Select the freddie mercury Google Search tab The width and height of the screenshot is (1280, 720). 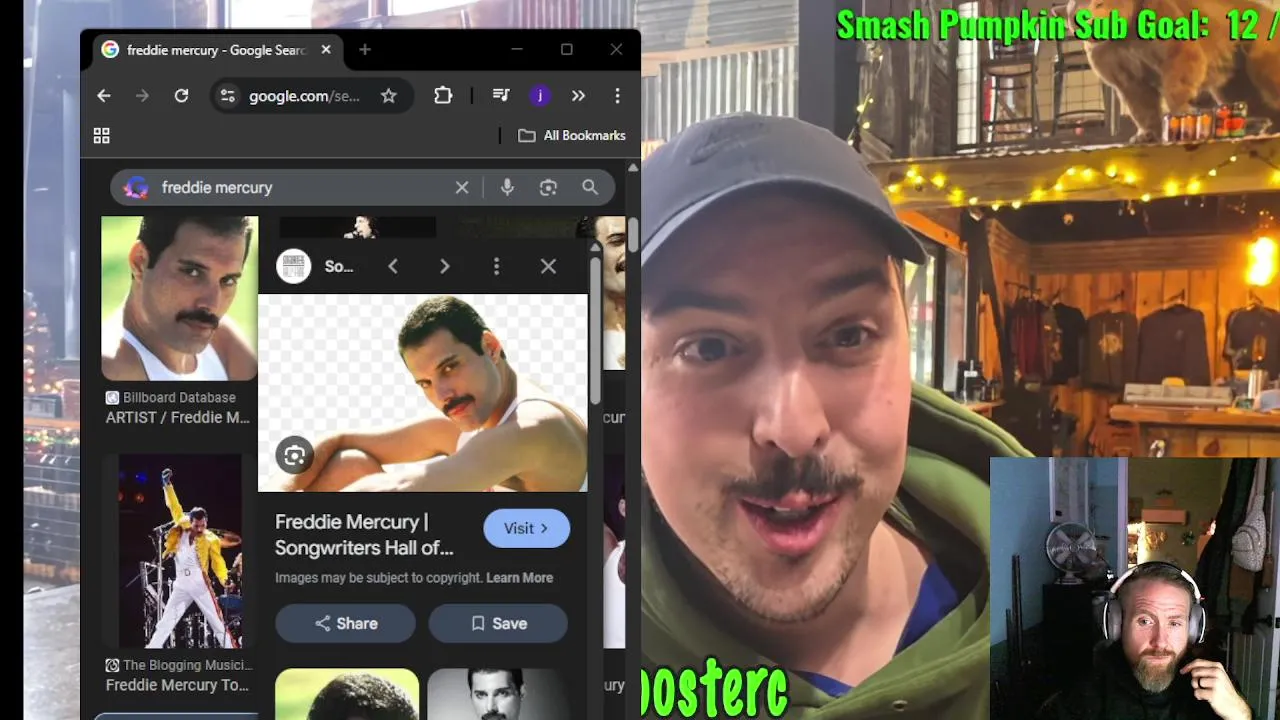tap(217, 50)
